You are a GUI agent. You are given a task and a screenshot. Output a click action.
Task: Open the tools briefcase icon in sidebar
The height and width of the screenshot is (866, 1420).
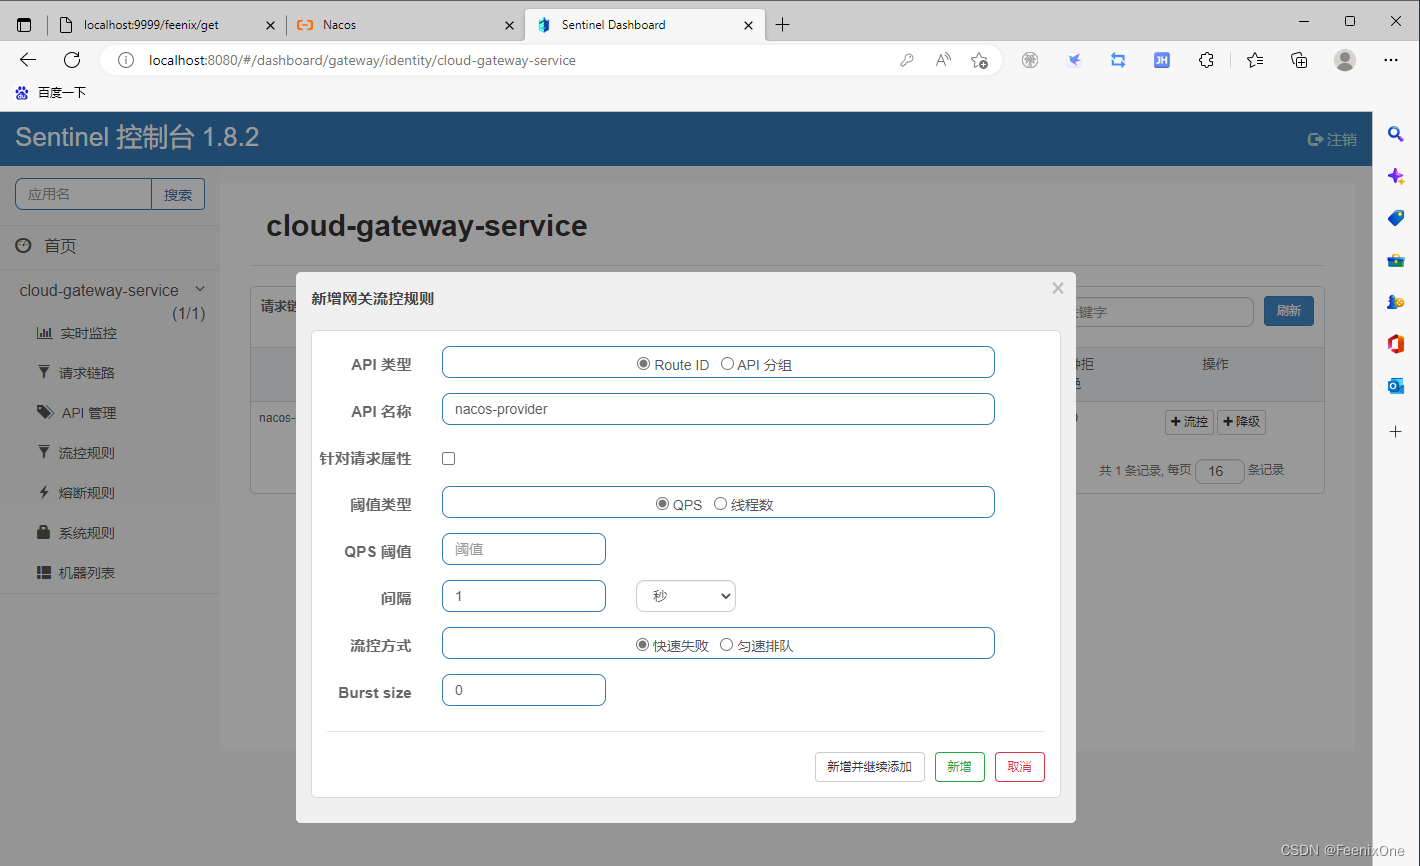pyautogui.click(x=1396, y=260)
